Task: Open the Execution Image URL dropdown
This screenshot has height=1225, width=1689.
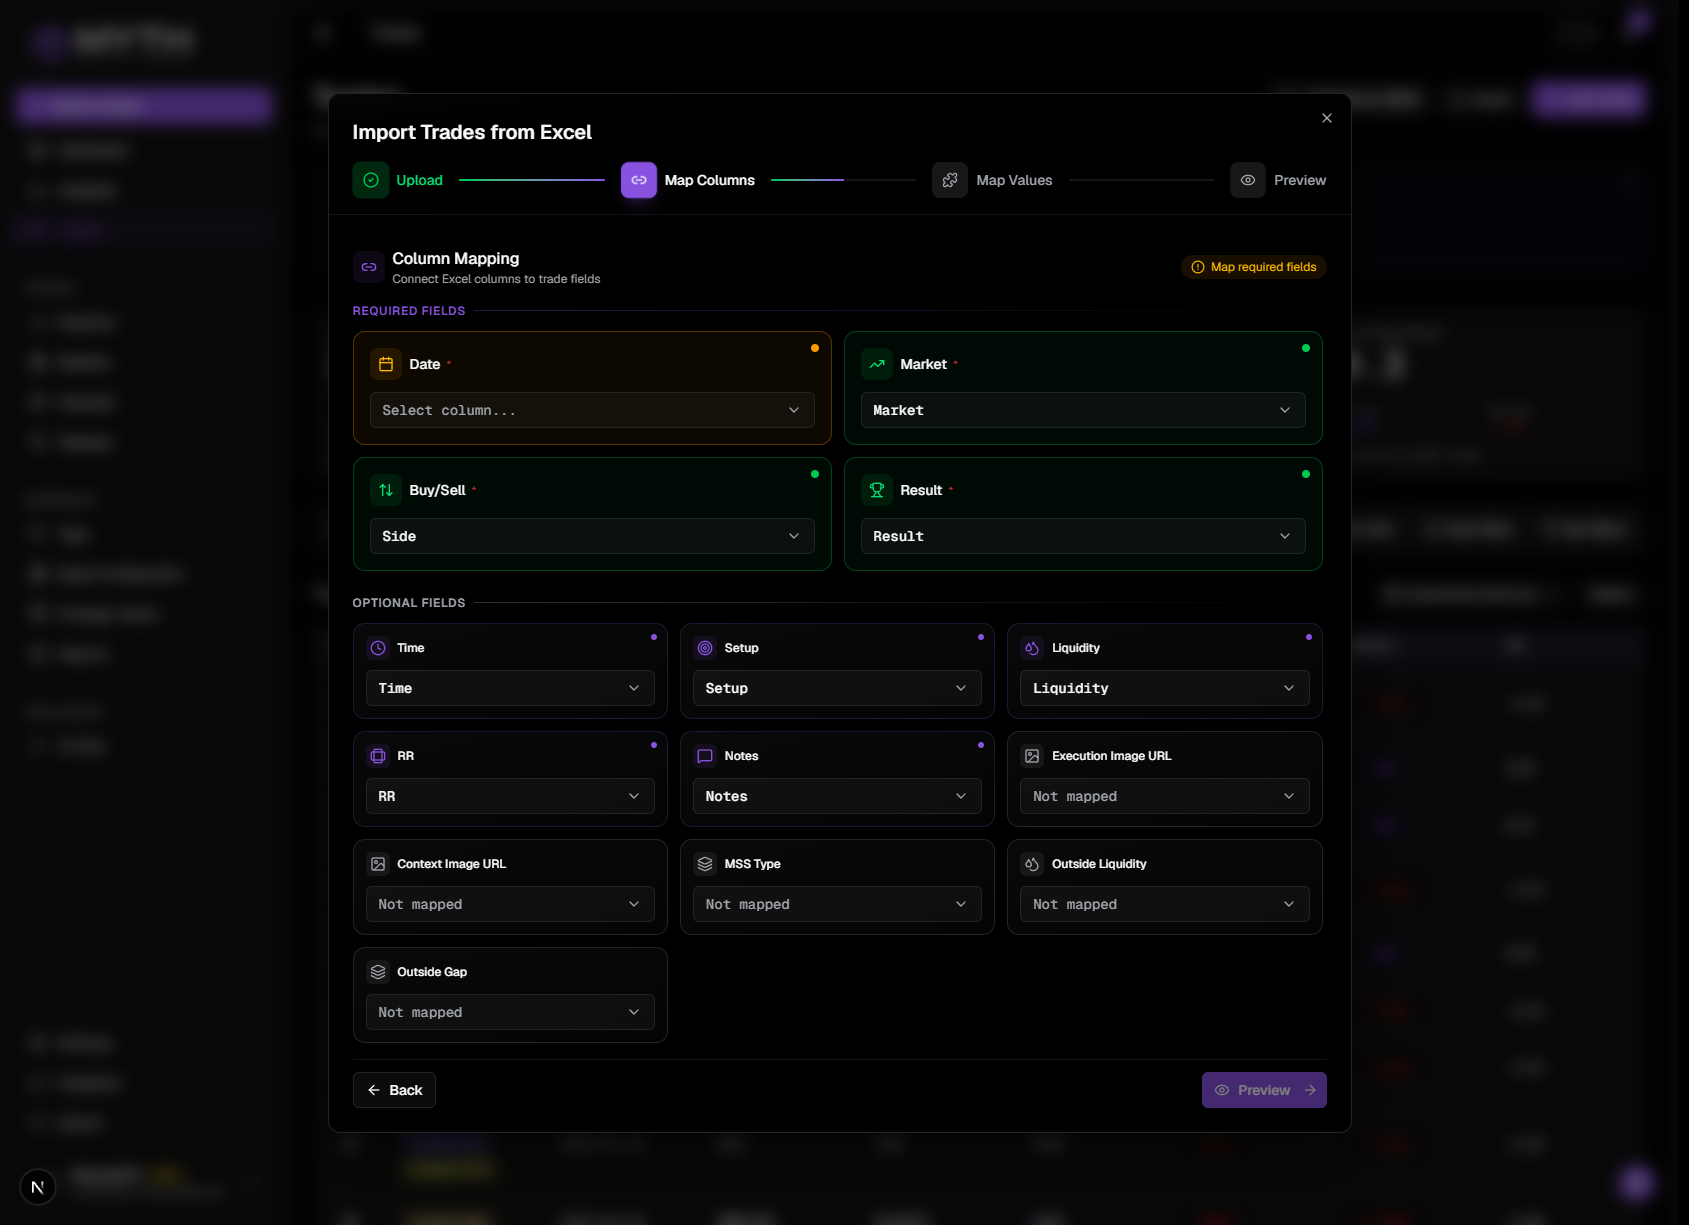Action: pyautogui.click(x=1165, y=796)
